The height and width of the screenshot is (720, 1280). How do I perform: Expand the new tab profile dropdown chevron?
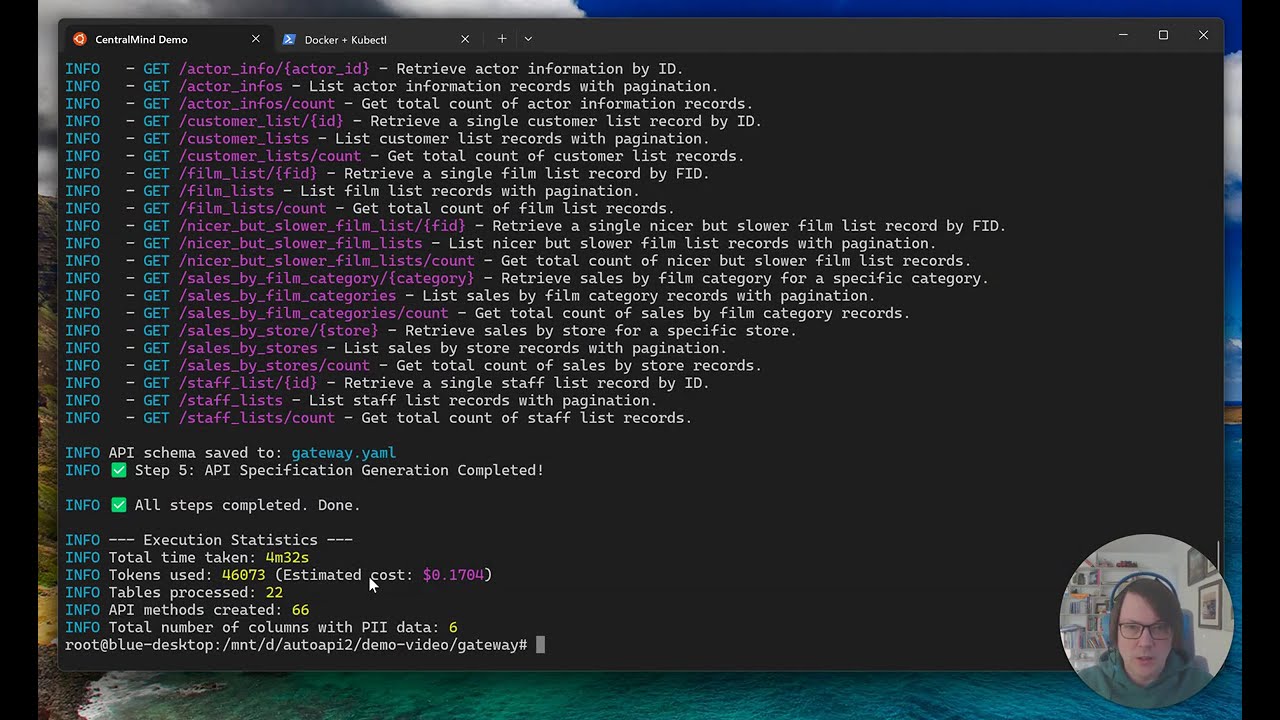(528, 39)
